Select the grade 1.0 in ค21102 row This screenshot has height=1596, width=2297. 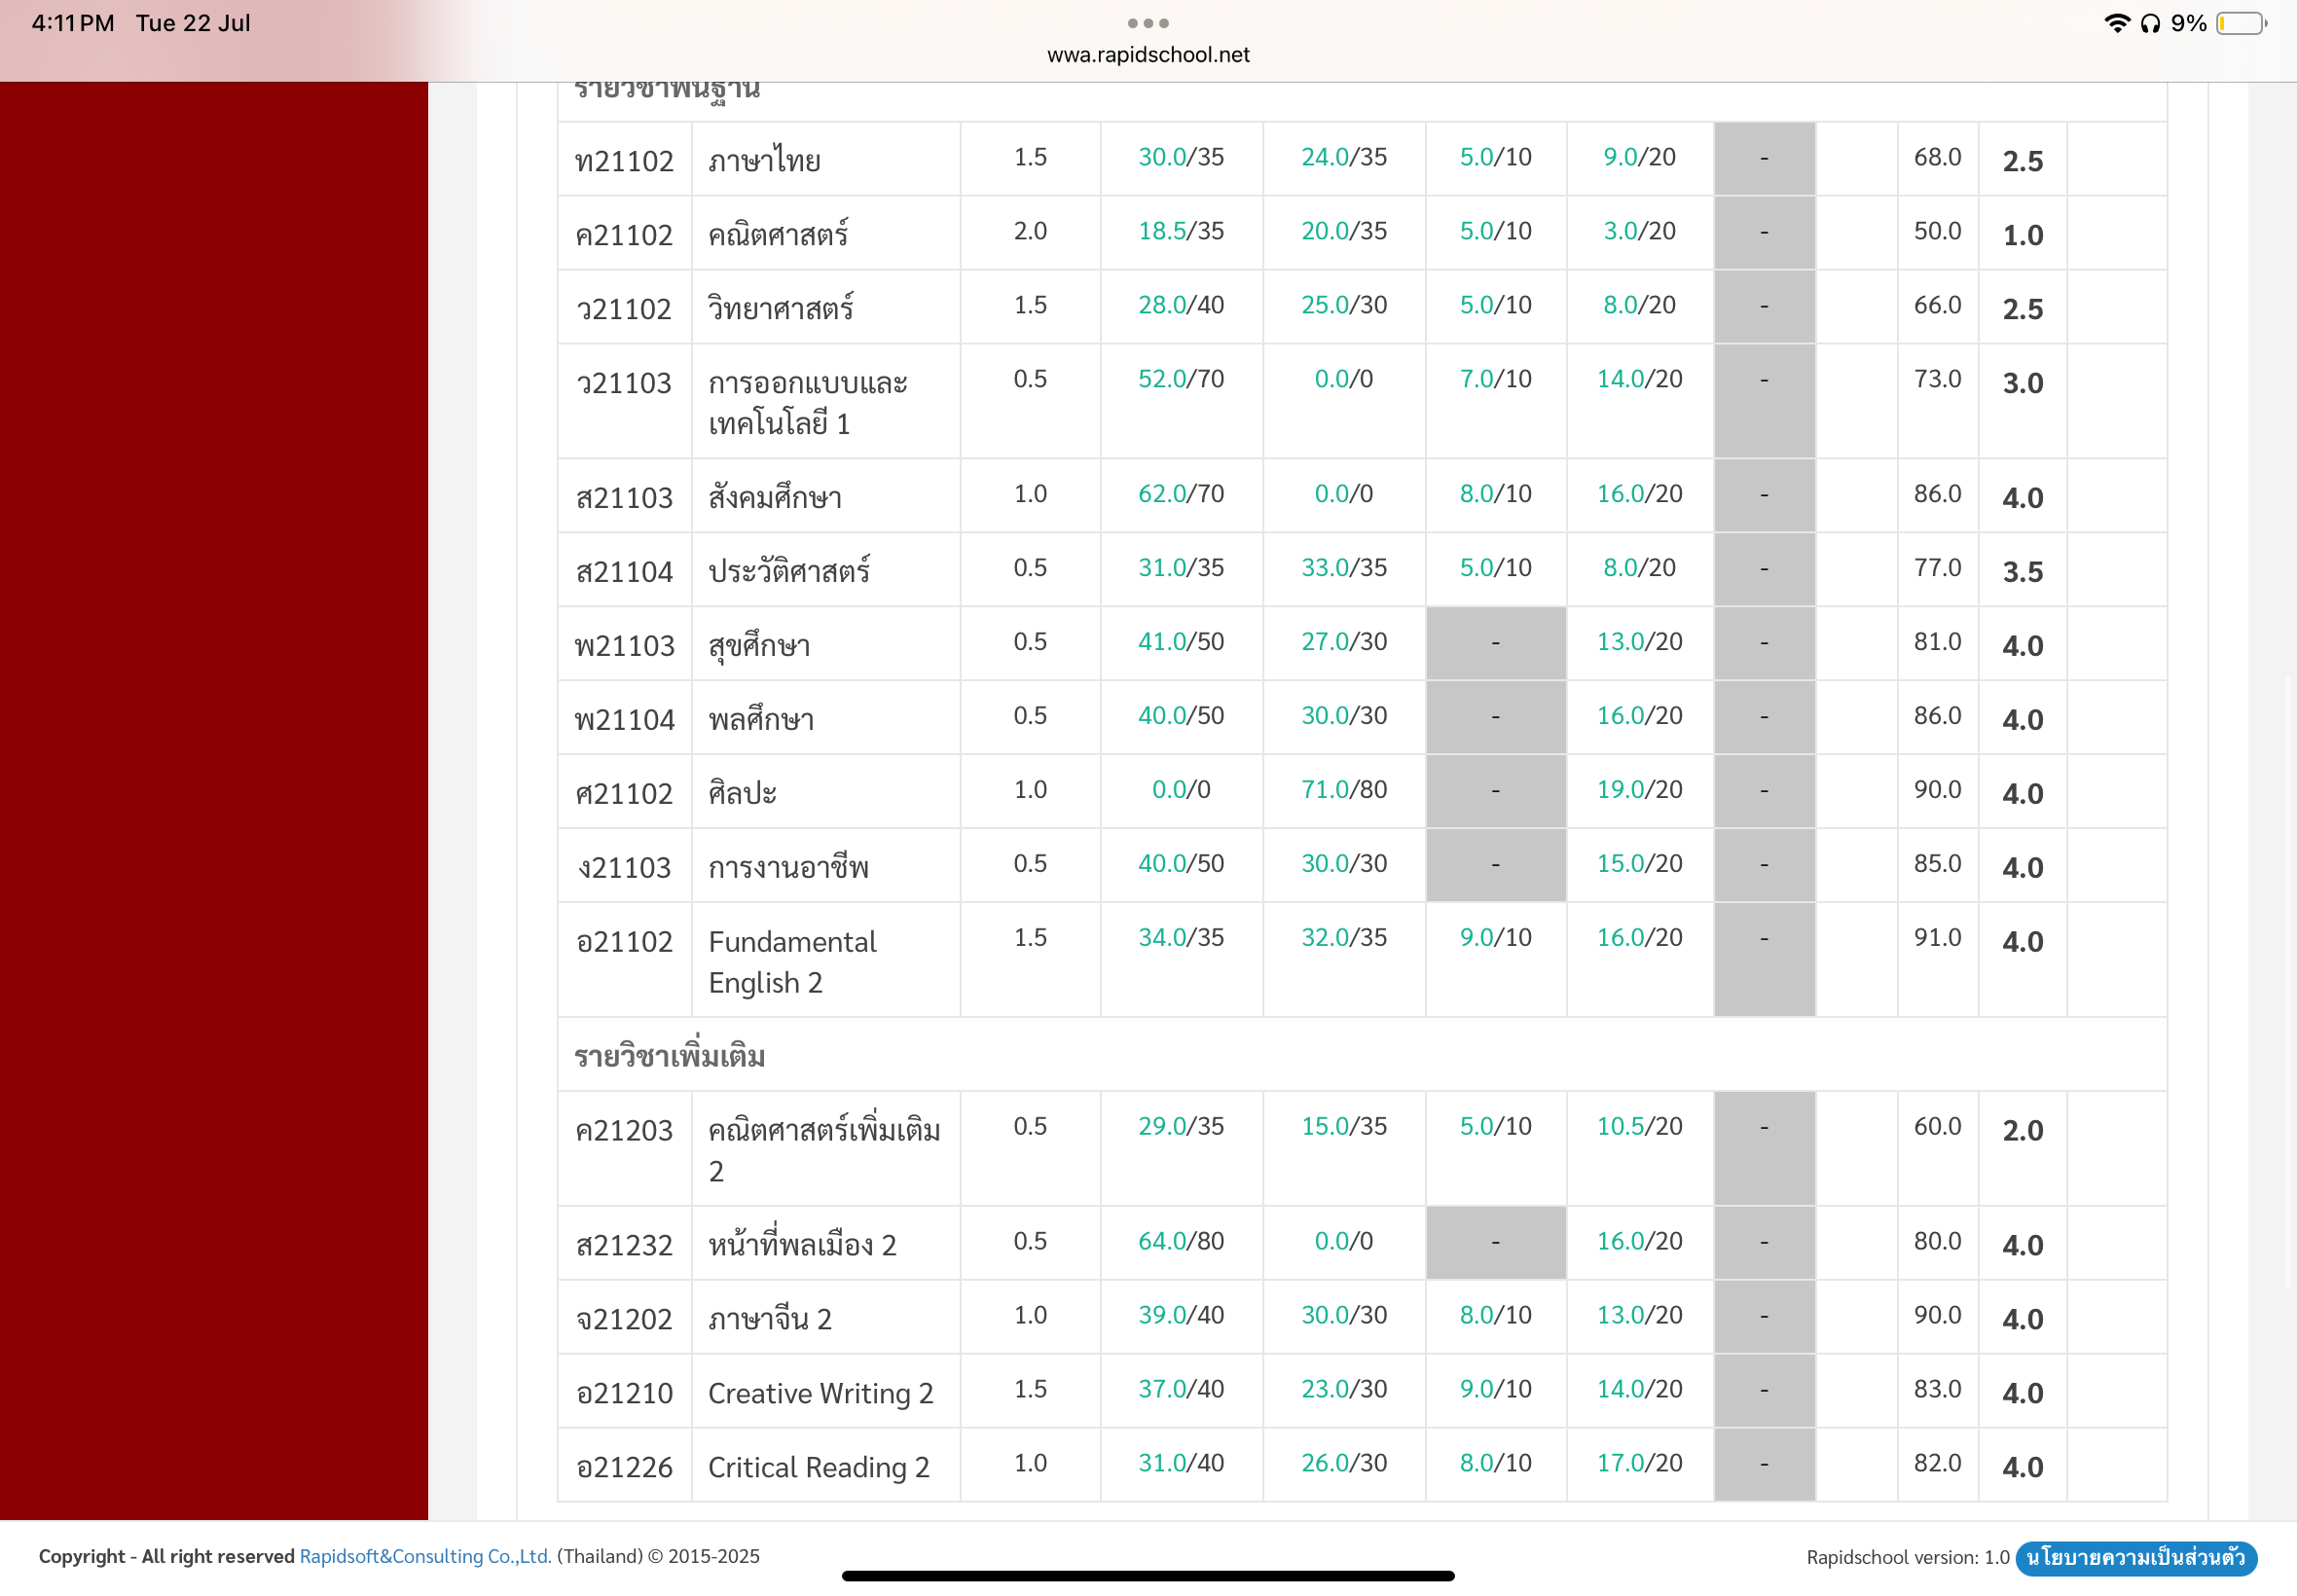point(2022,236)
